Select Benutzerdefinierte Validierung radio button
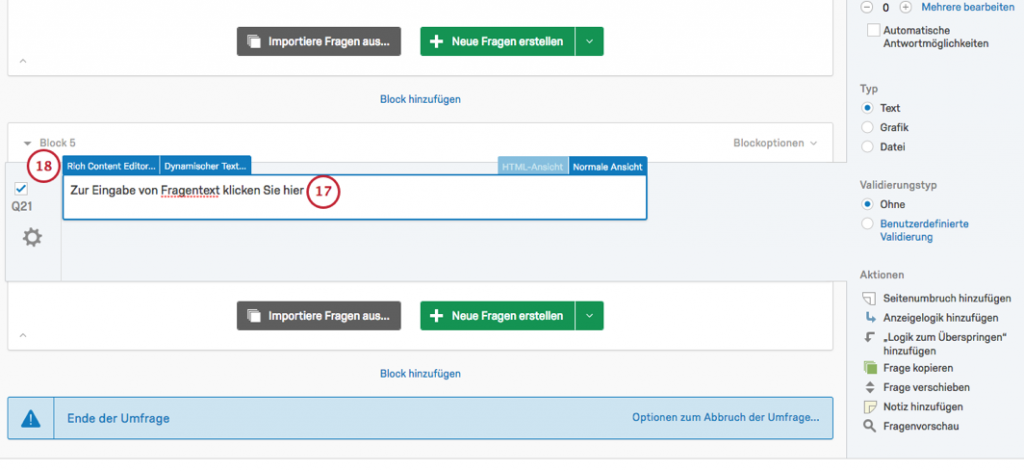 pyautogui.click(x=868, y=224)
